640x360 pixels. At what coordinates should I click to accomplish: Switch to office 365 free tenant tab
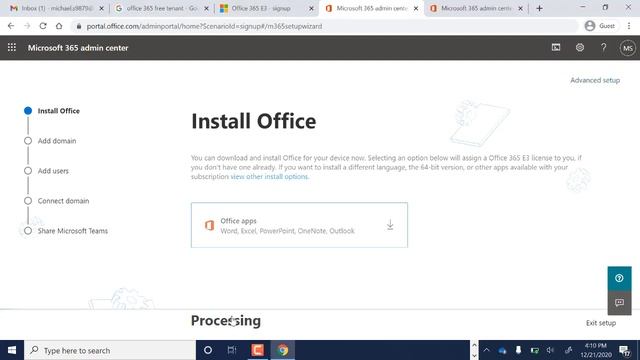tap(157, 8)
